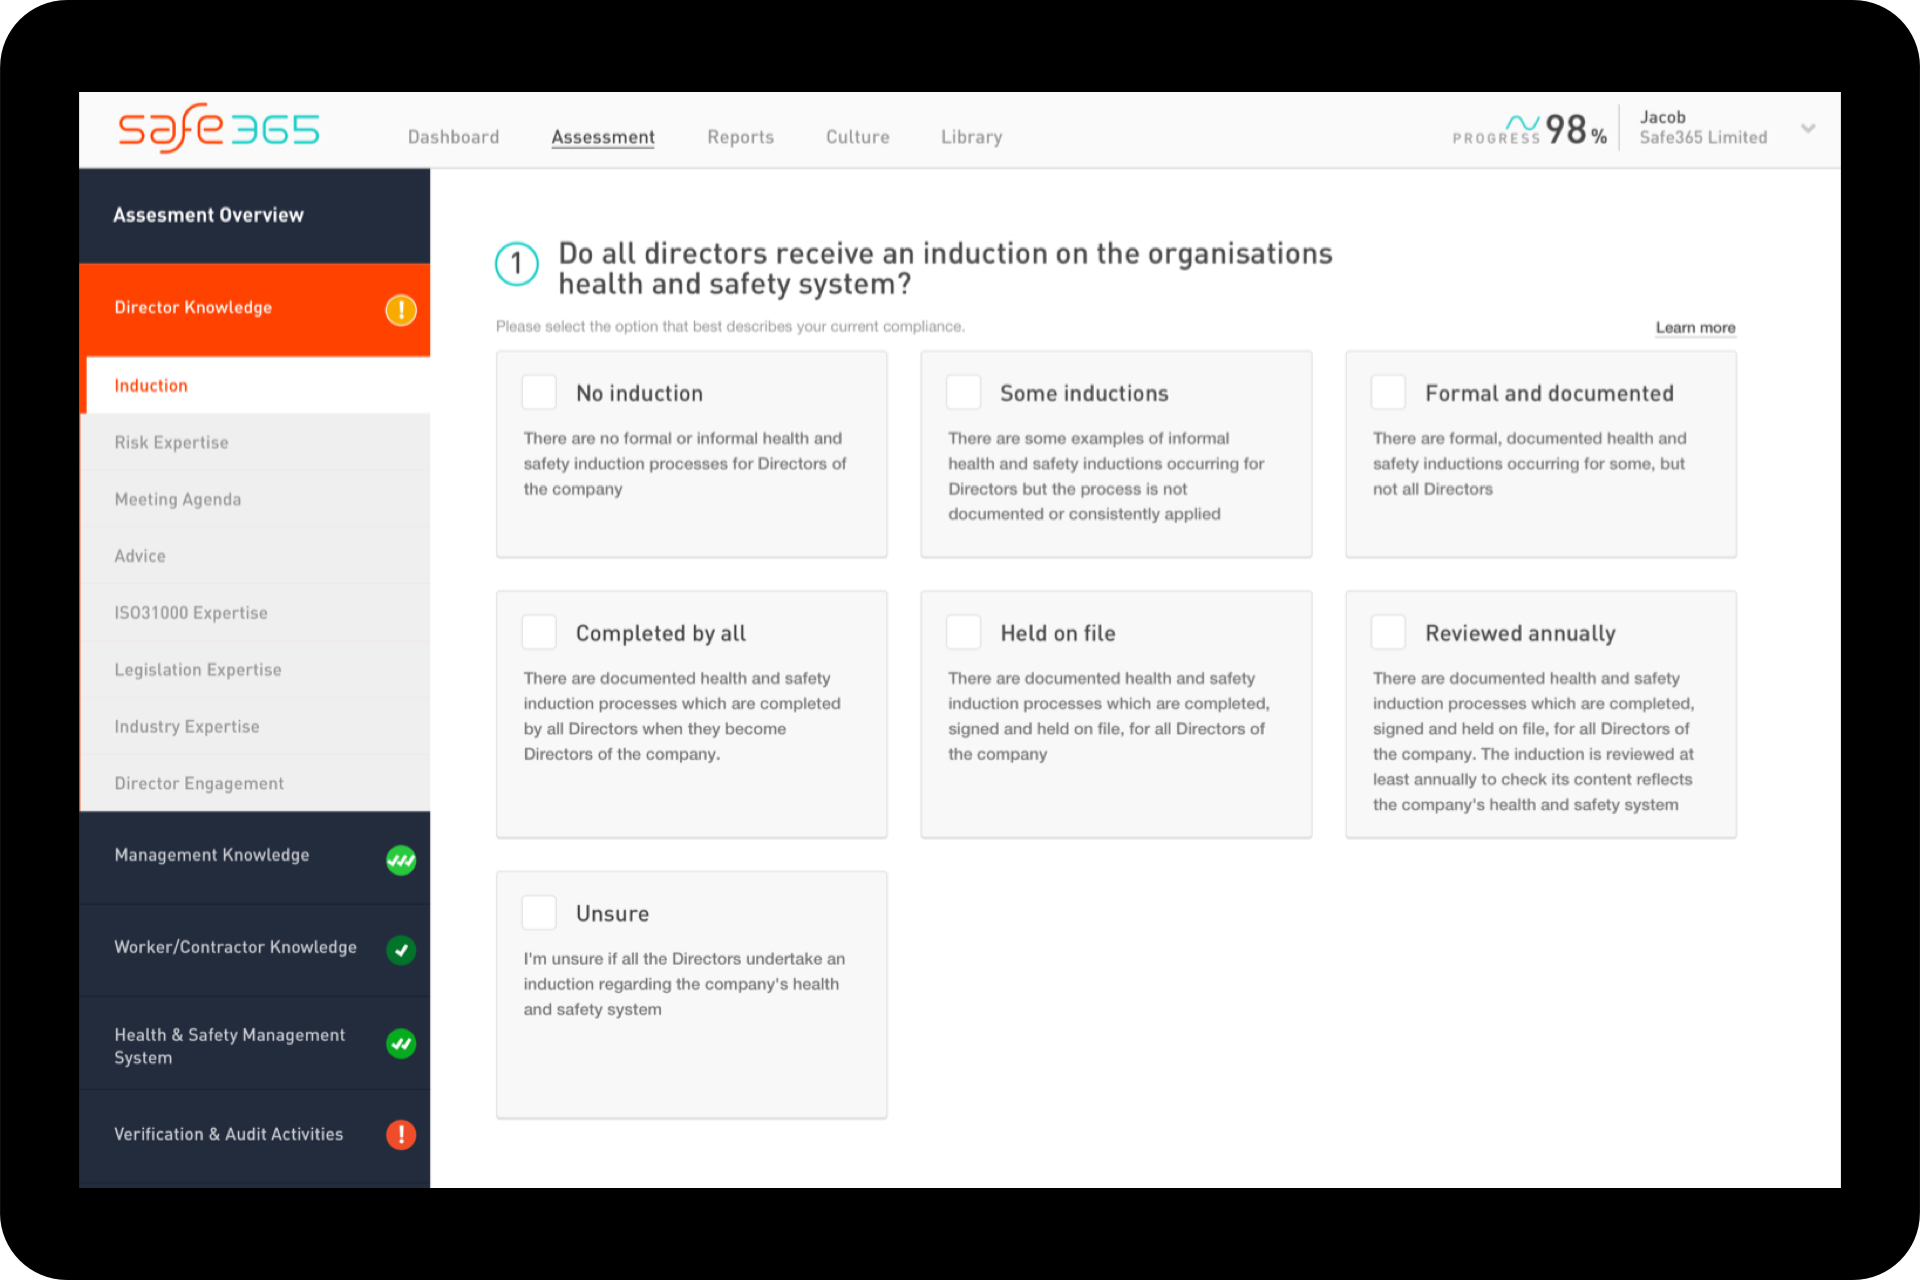Viewport: 1920px width, 1280px height.
Task: Click the Learn more link
Action: [x=1695, y=328]
